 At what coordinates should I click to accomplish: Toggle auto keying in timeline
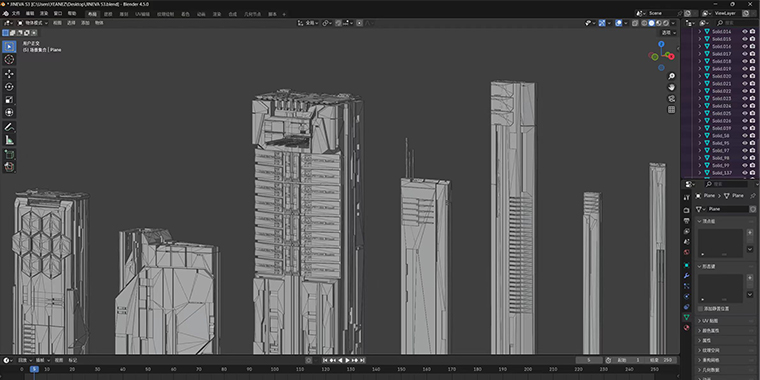point(309,360)
